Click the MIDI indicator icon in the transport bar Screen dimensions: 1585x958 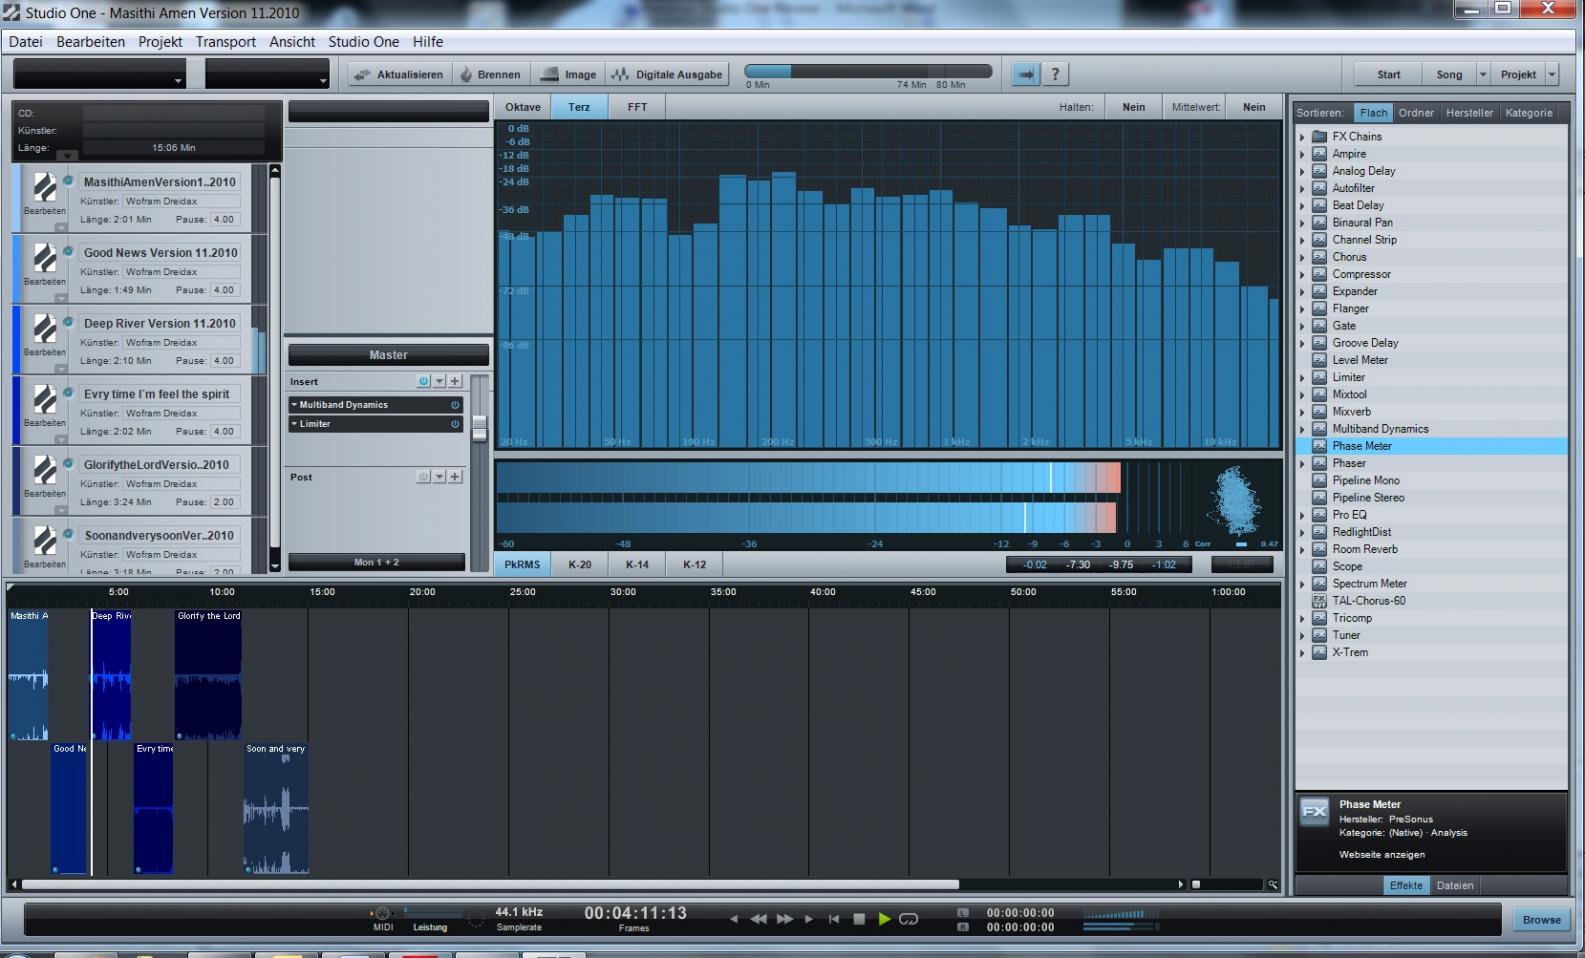coord(382,913)
